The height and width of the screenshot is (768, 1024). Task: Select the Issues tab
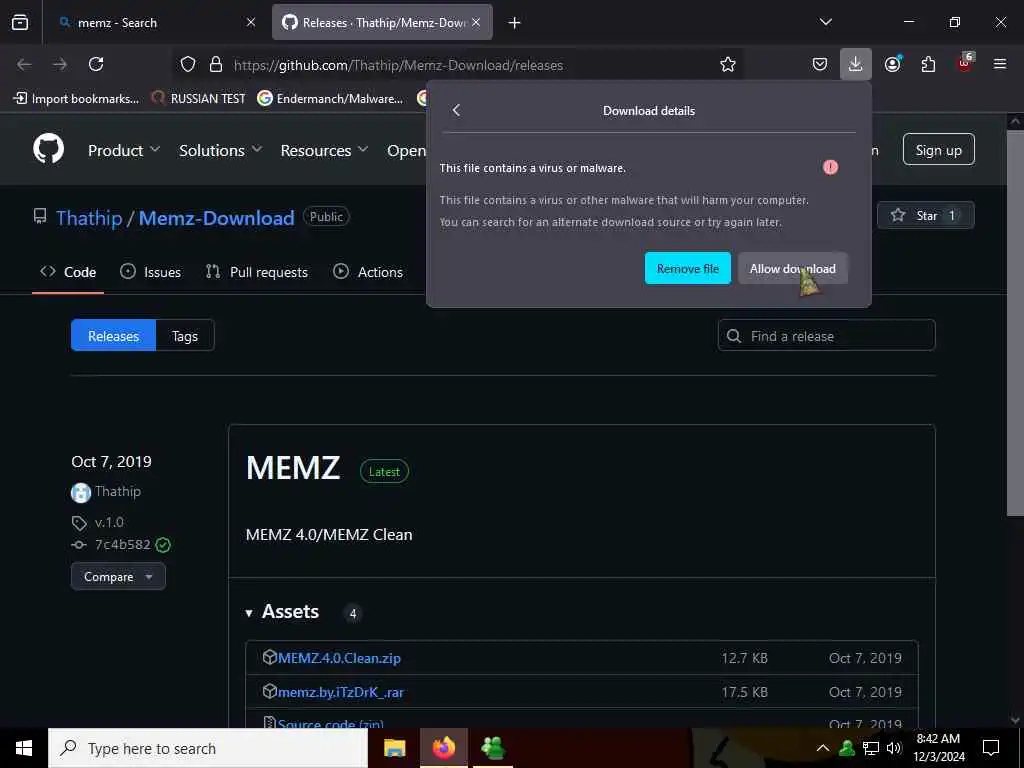pyautogui.click(x=151, y=272)
